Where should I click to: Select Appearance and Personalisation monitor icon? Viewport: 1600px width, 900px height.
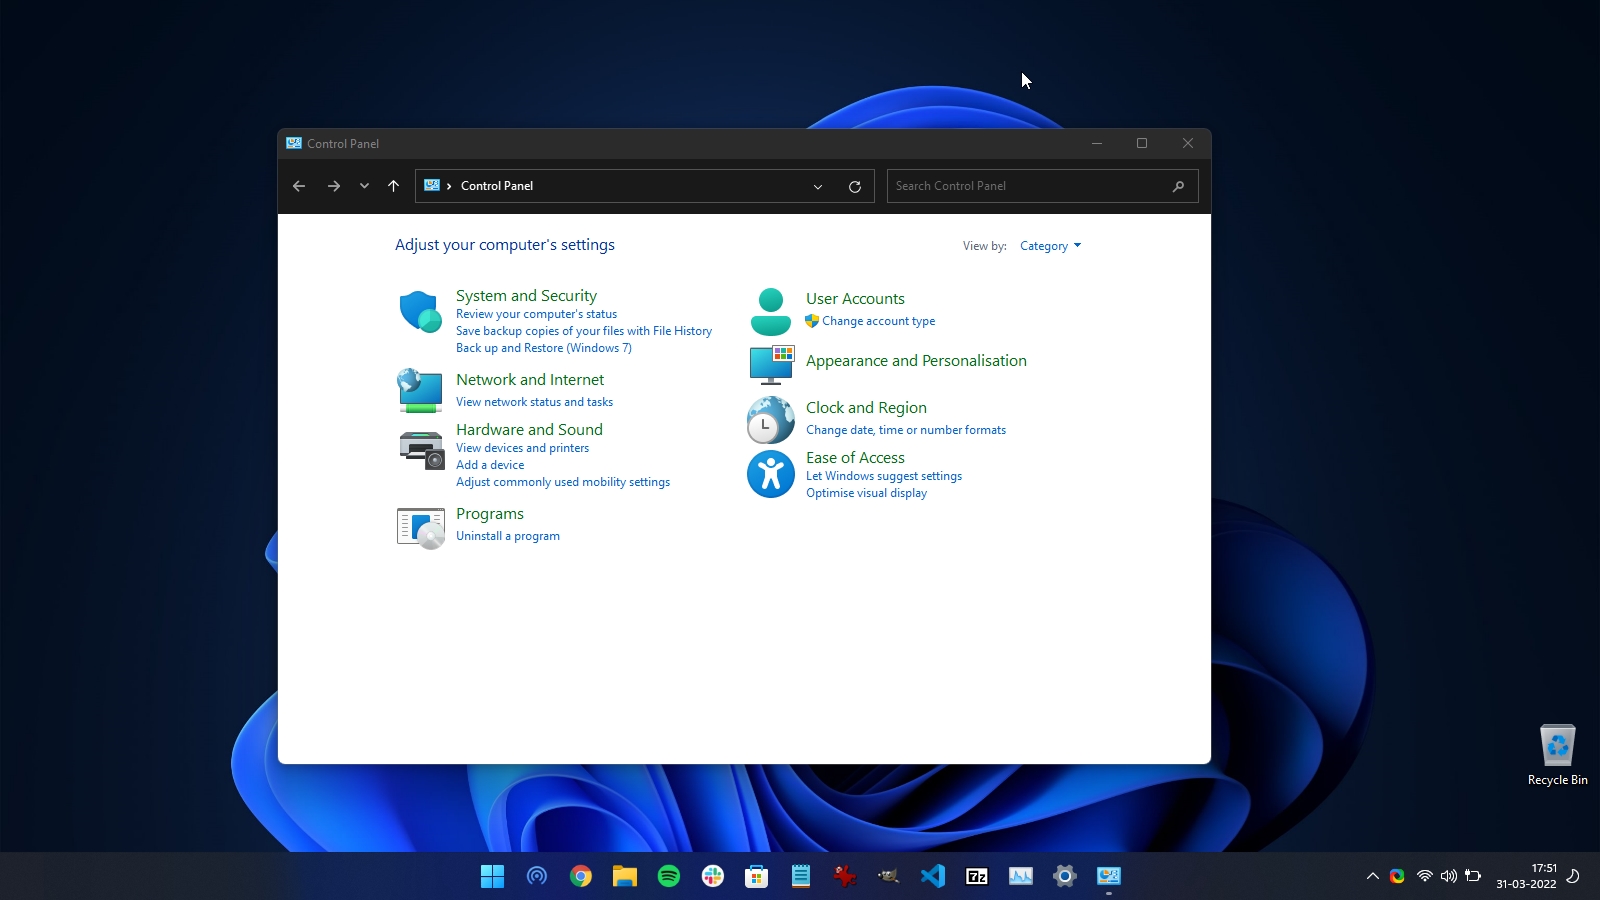[x=770, y=365]
